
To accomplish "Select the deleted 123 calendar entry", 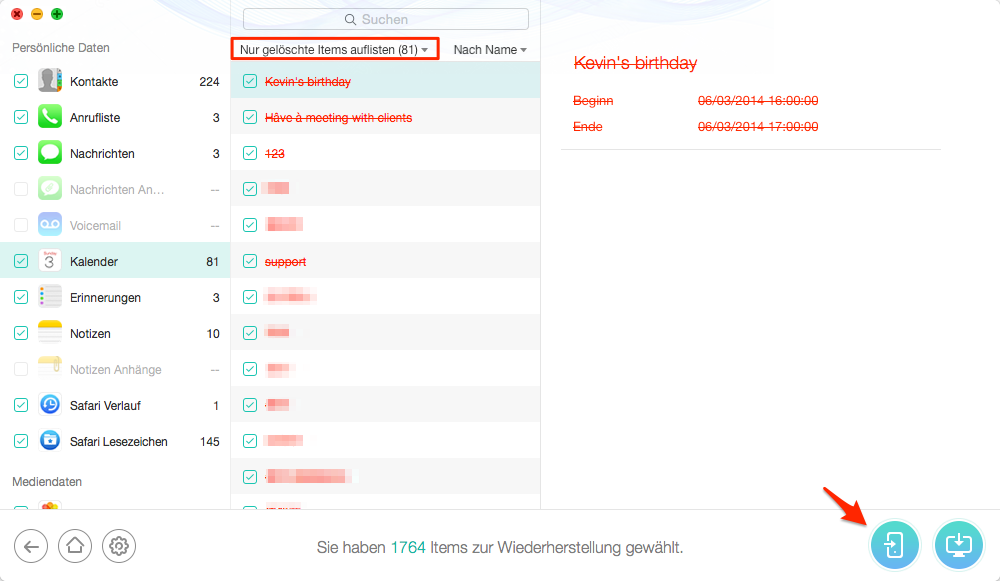I will (x=385, y=153).
